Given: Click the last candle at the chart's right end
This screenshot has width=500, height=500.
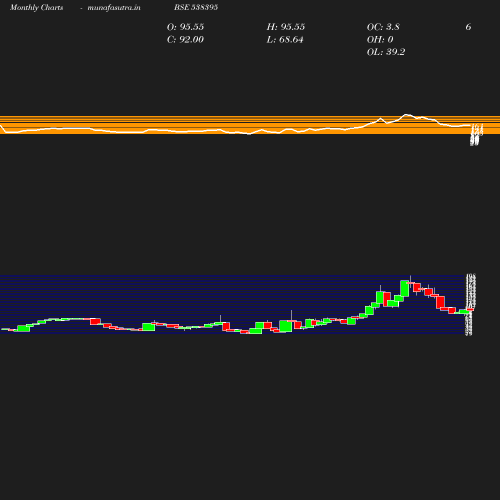Looking at the screenshot, I should tap(470, 310).
